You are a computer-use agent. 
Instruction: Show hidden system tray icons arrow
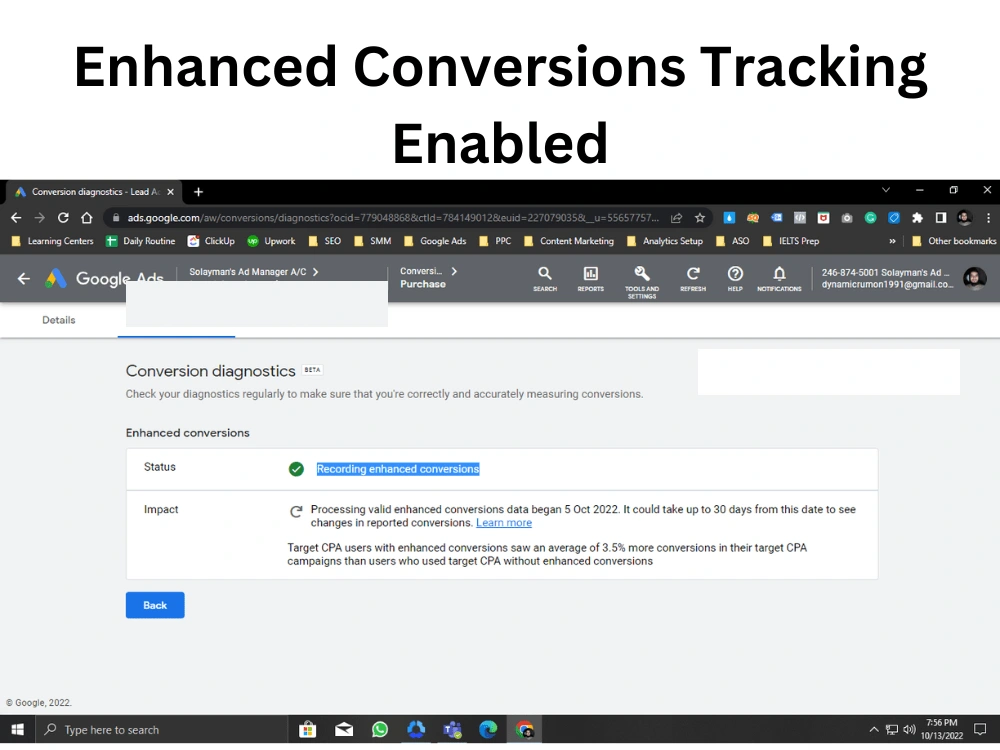tap(874, 730)
